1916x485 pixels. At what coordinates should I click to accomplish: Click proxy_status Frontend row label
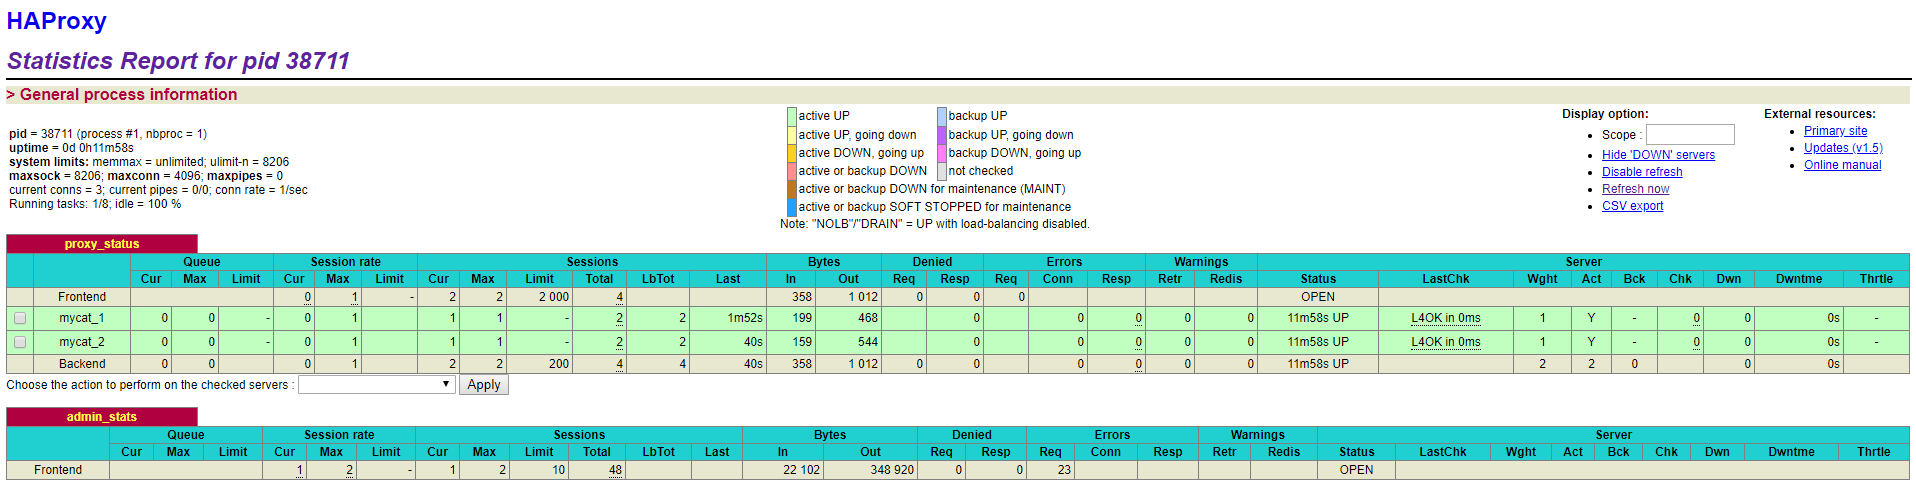click(82, 297)
